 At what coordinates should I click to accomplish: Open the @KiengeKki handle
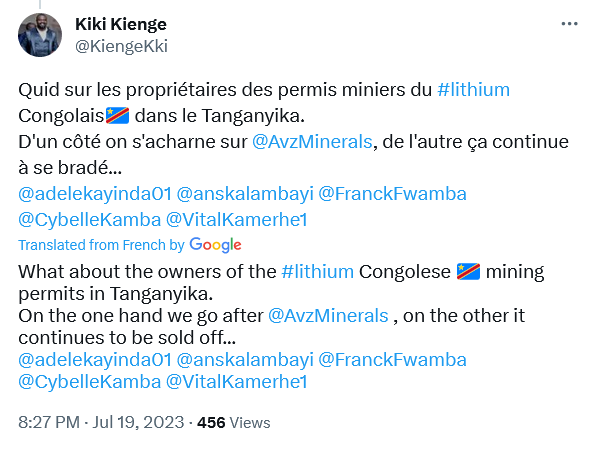(x=121, y=46)
